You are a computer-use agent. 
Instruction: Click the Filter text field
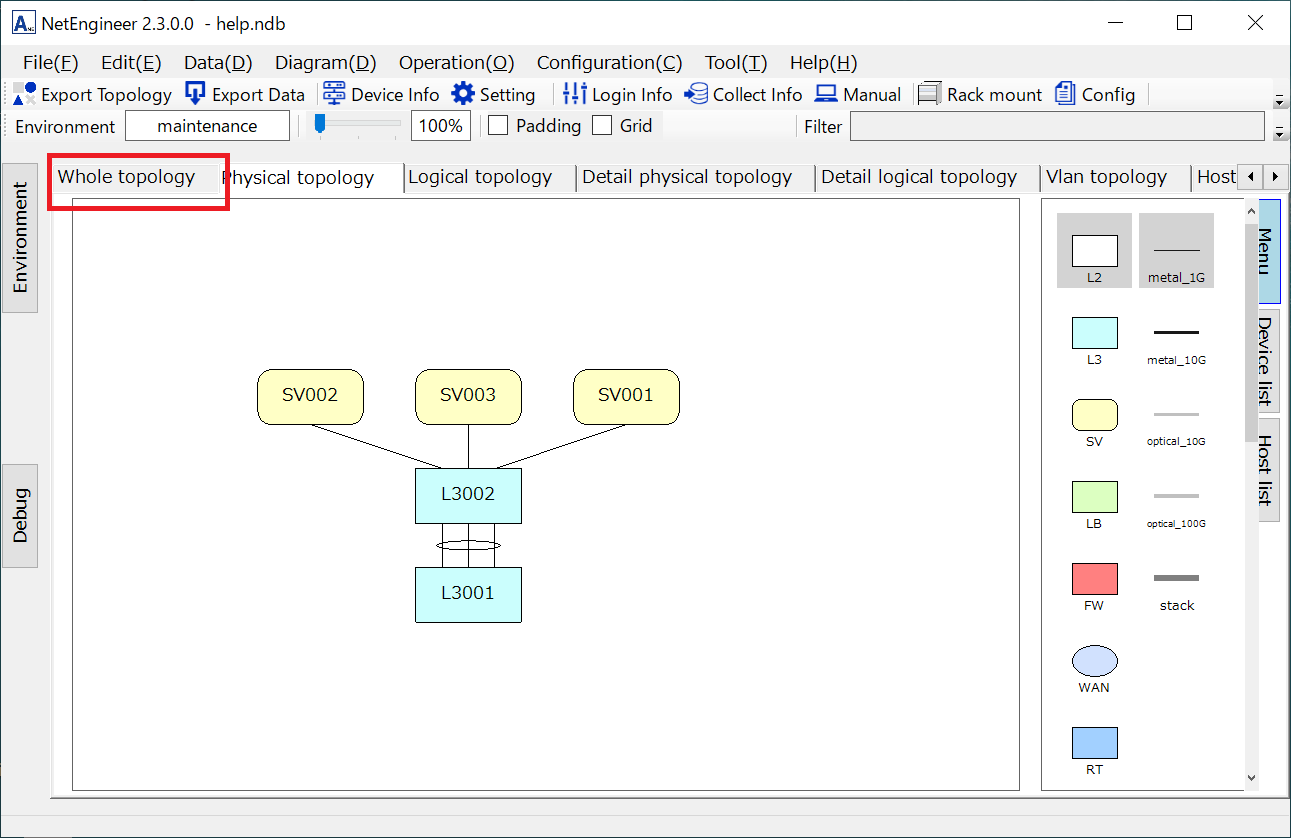[x=1056, y=127]
